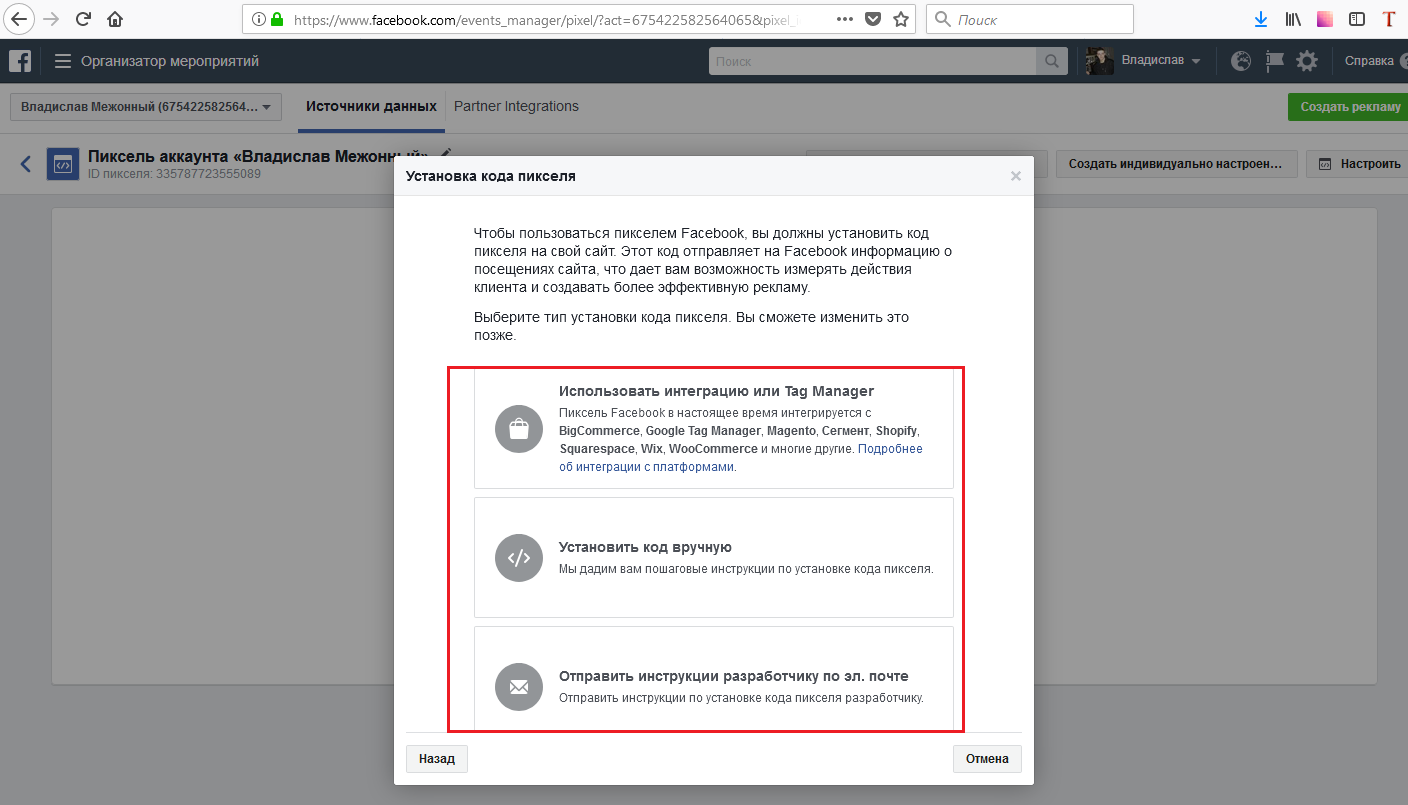
Task: Click the Отмена button
Action: tap(987, 759)
